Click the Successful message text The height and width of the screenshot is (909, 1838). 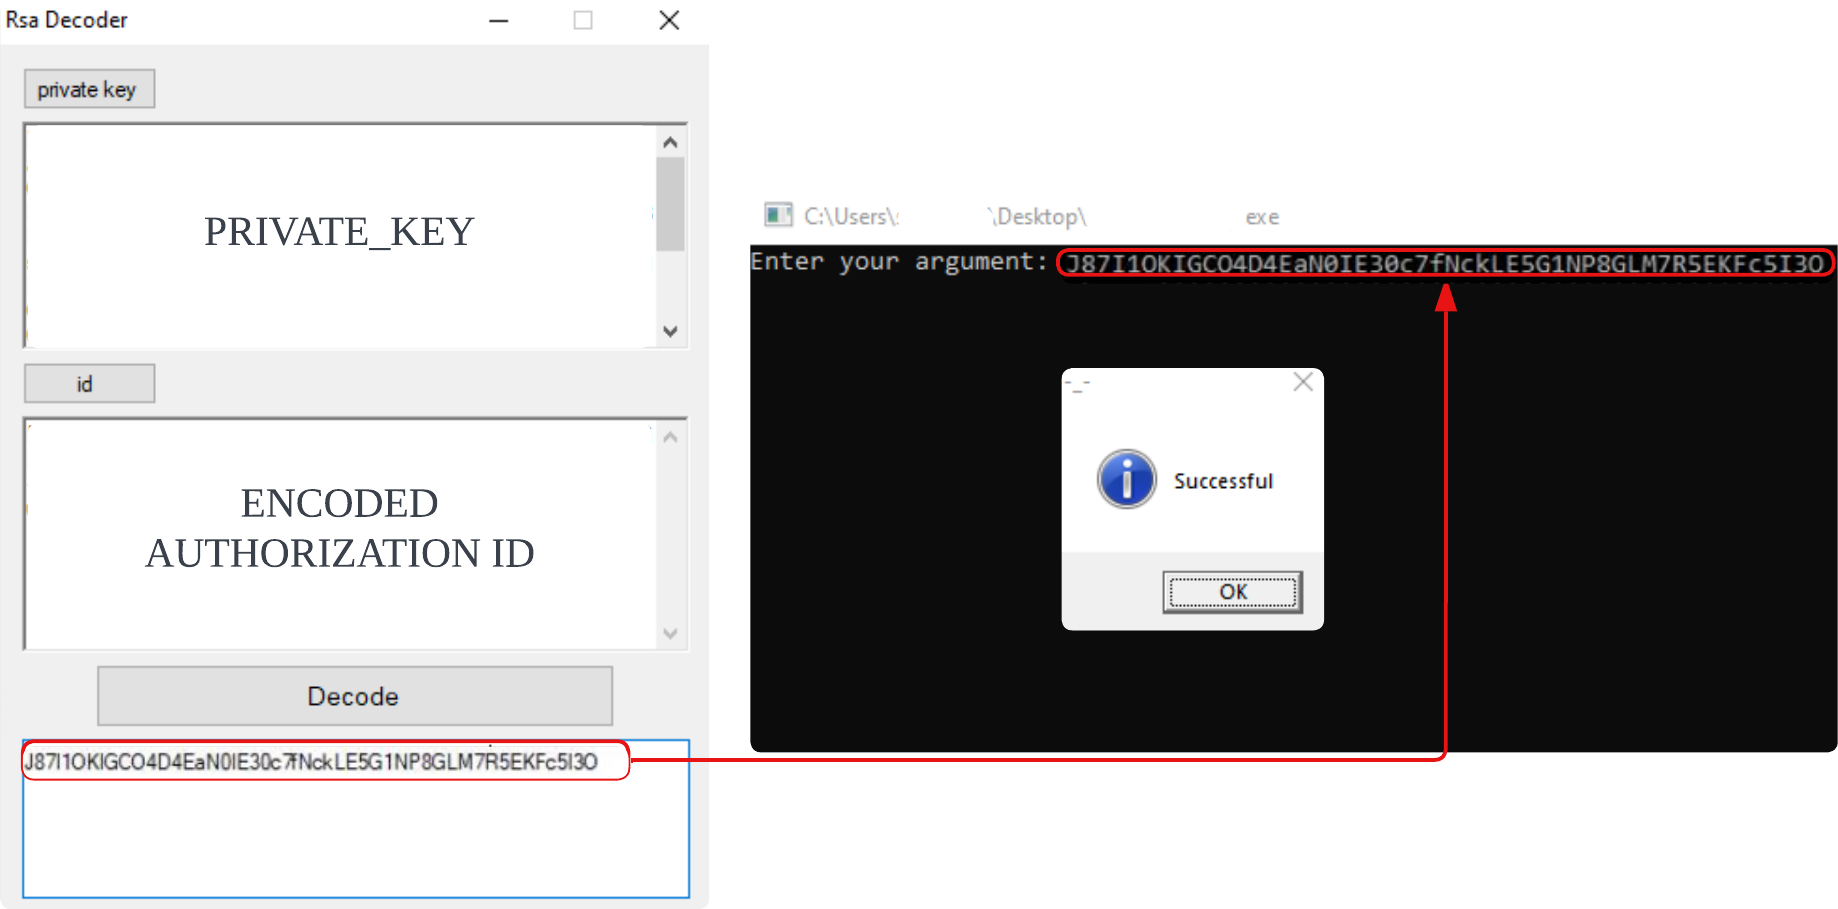point(1223,481)
